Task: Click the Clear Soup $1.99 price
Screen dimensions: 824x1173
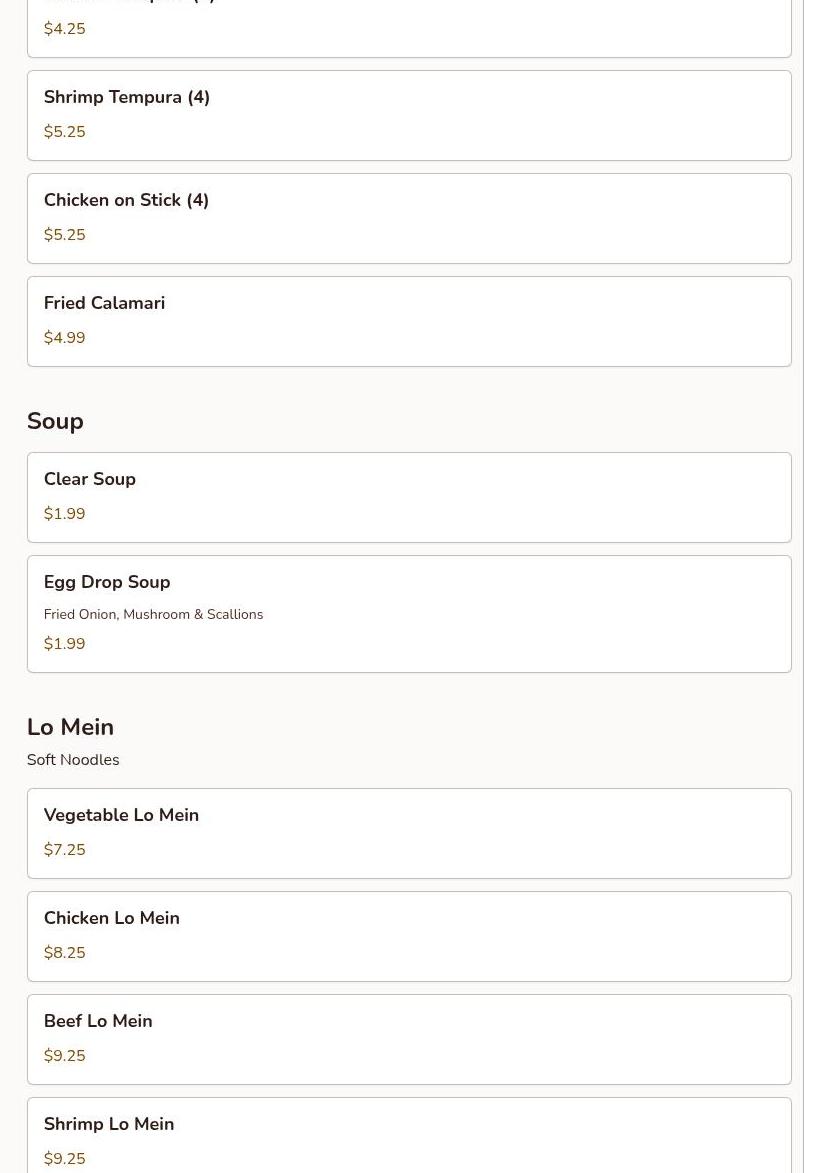Action: click(64, 514)
